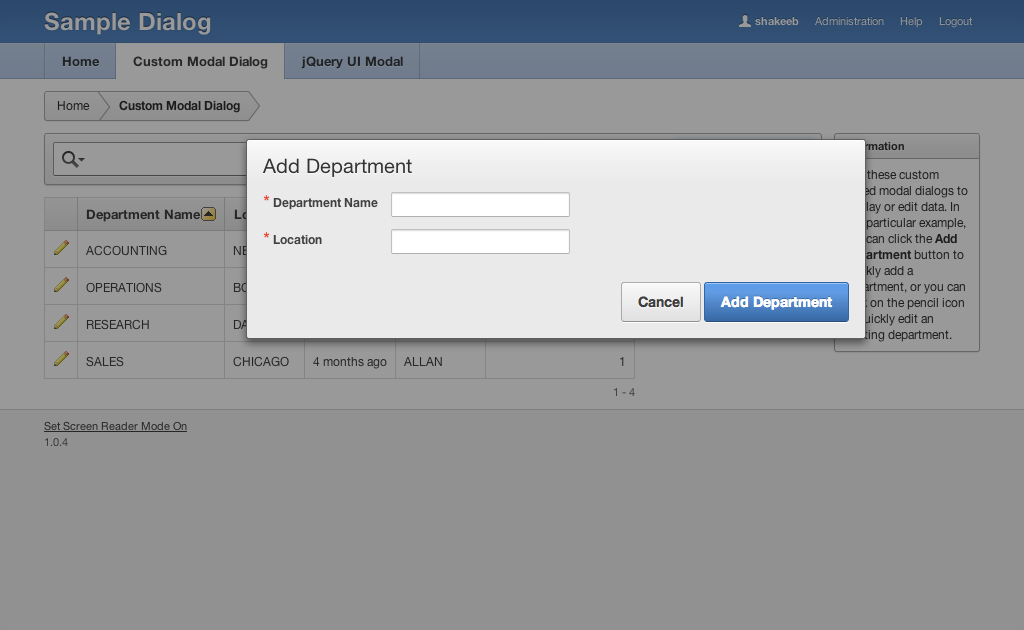Edit the RESEARCH department via pencil icon
Screen dimensions: 1024x630
[x=61, y=322]
